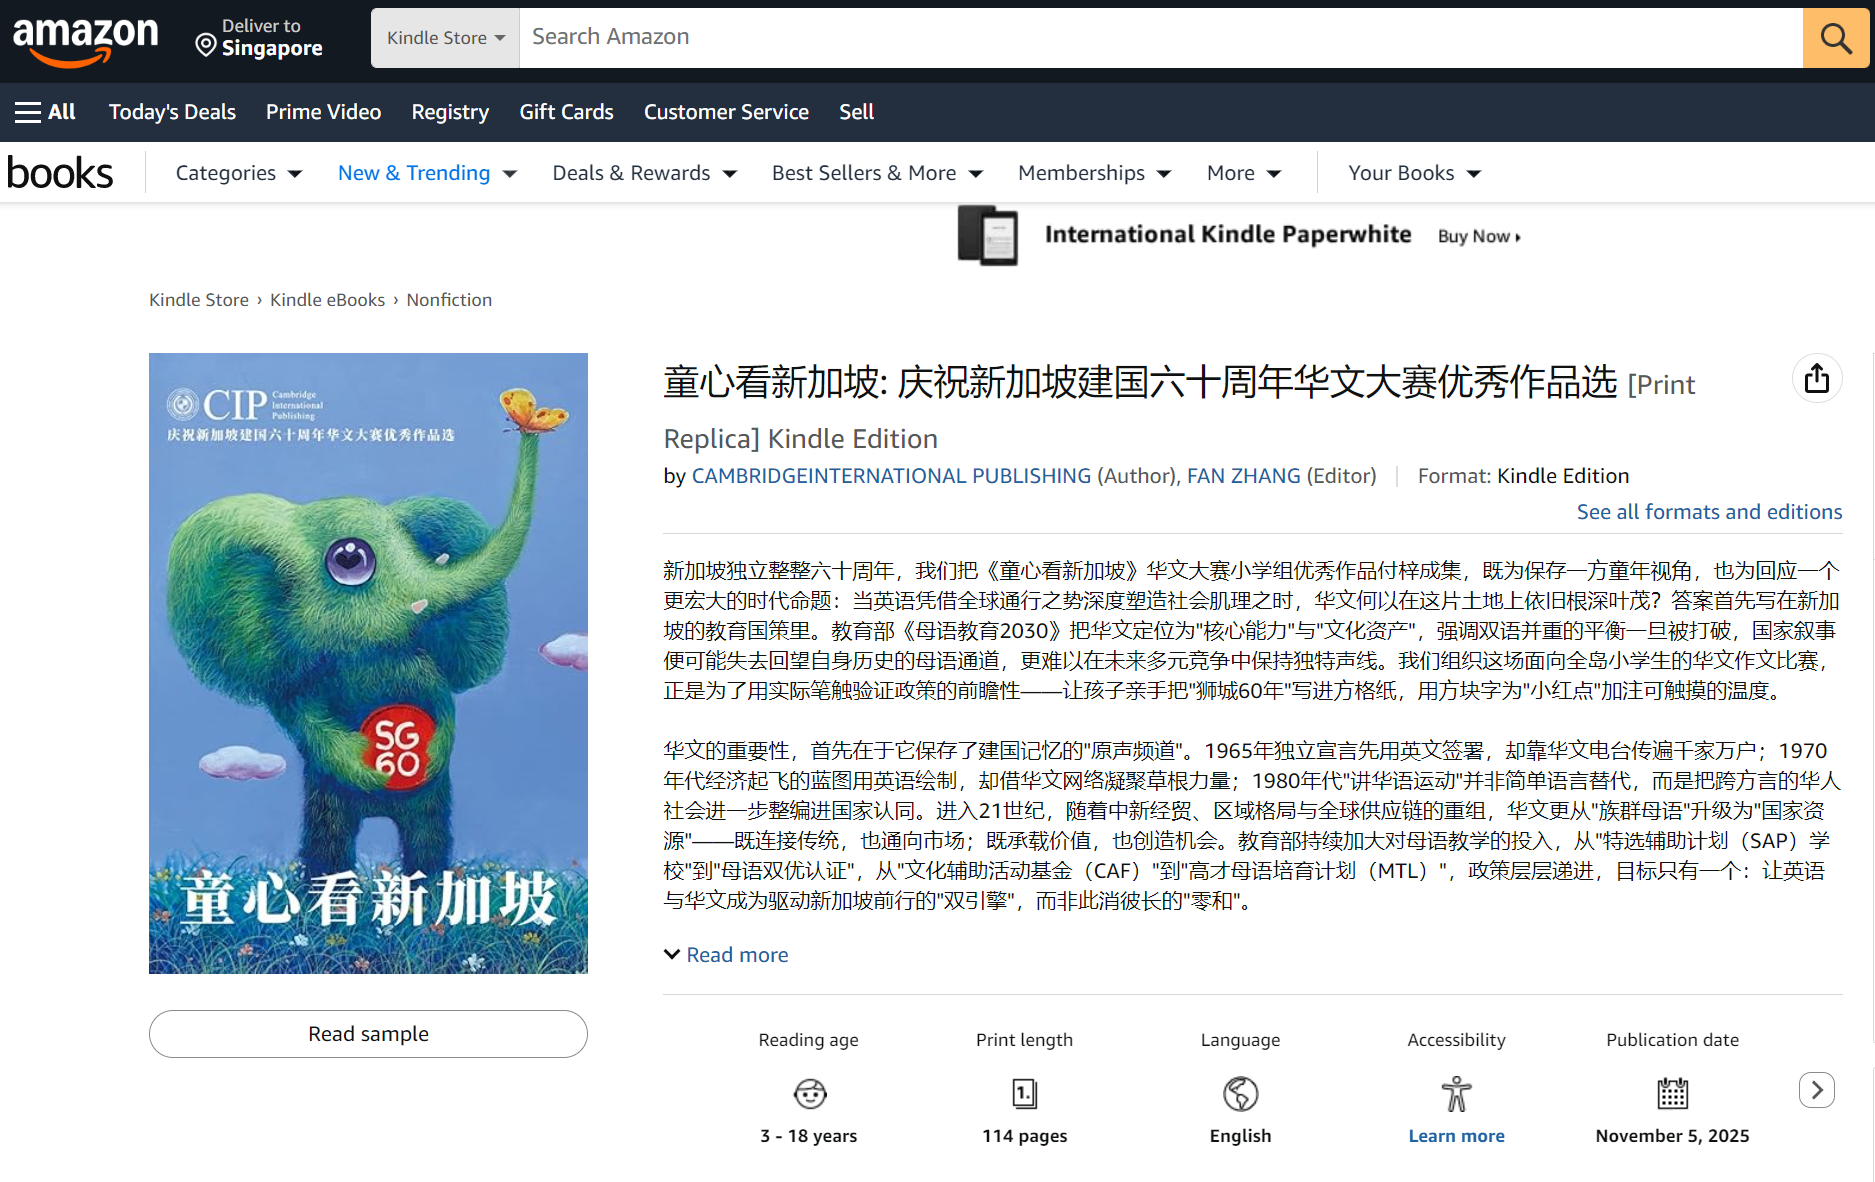Click the Kindle Paperwhite device image
1875x1182 pixels.
click(987, 236)
